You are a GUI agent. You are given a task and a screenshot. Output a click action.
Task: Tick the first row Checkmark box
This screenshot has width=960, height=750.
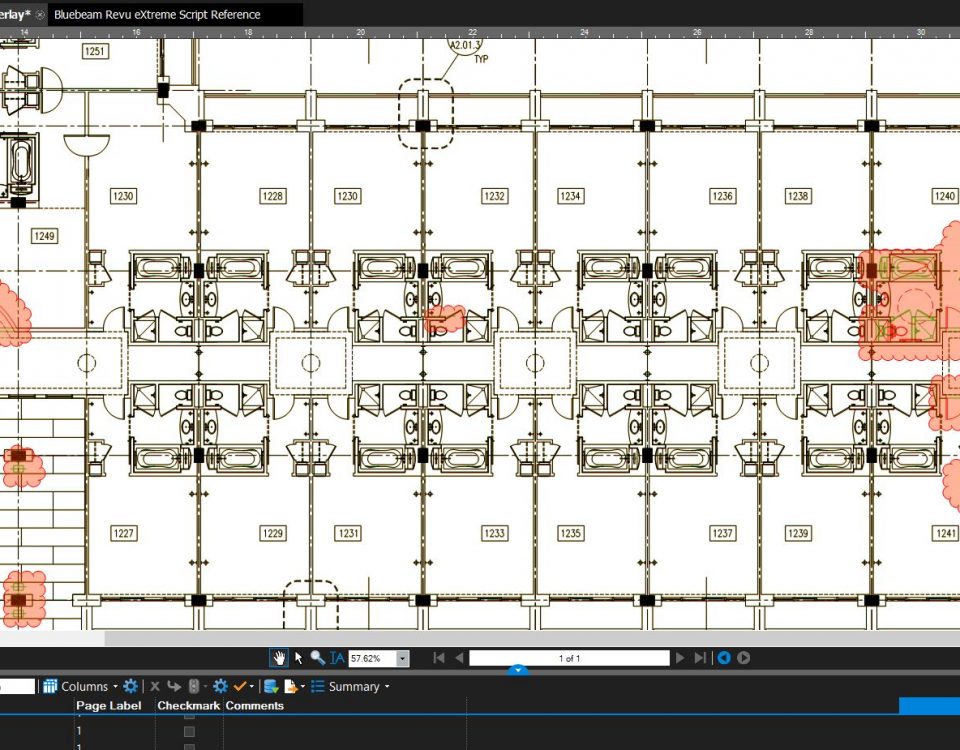point(189,732)
